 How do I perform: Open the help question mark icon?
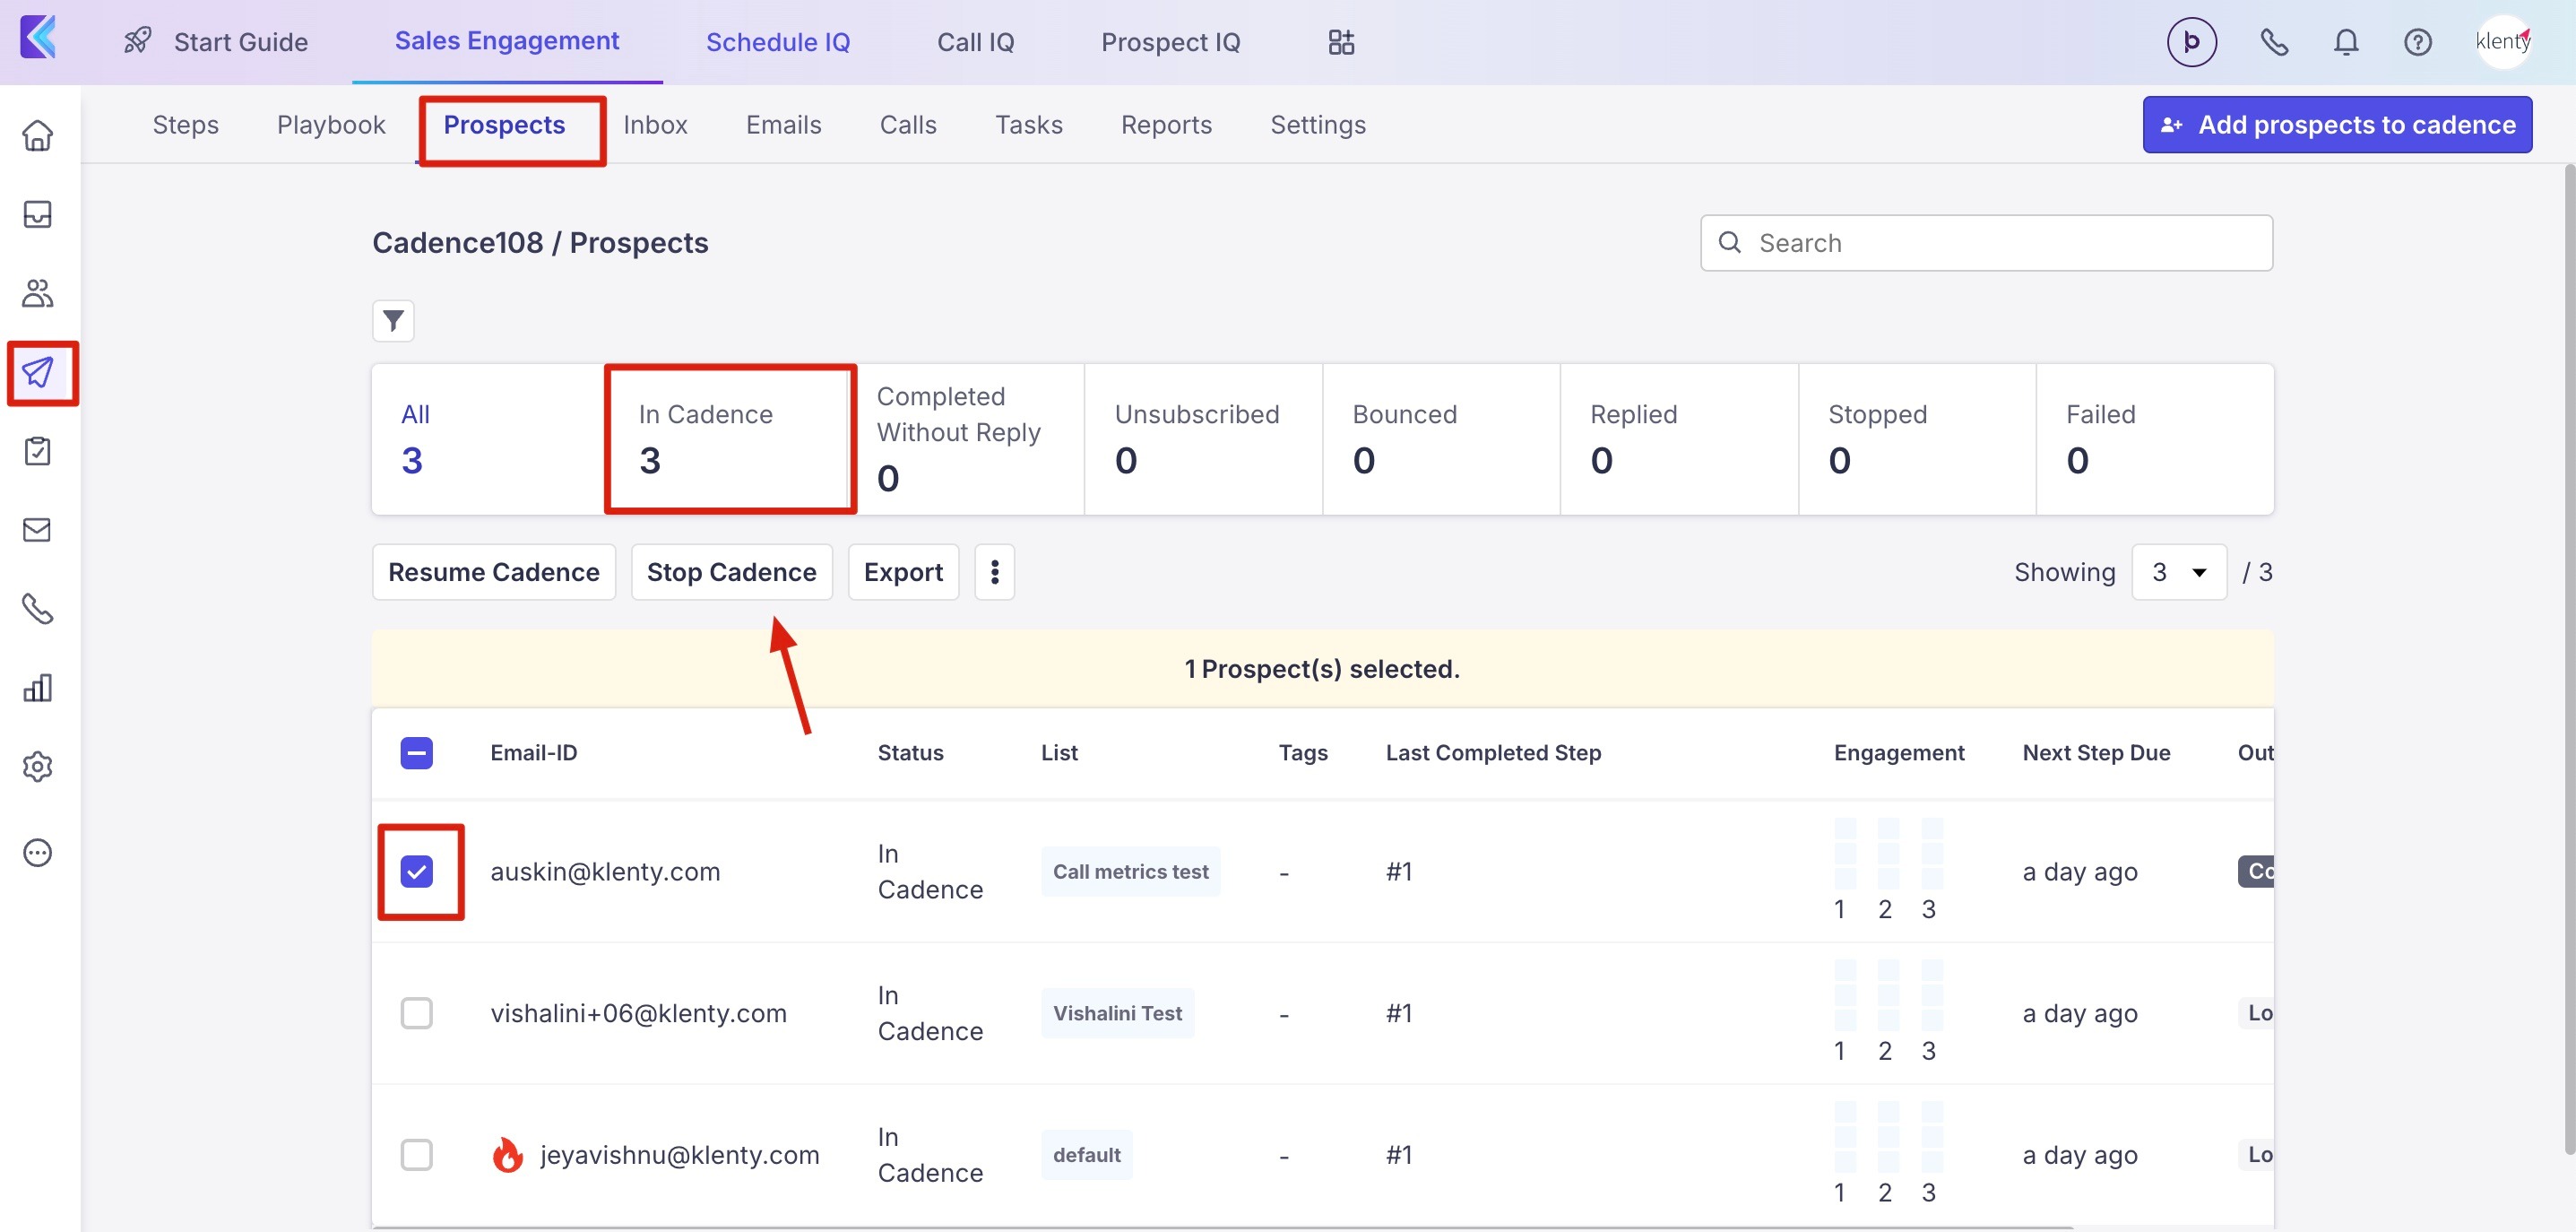click(2417, 42)
